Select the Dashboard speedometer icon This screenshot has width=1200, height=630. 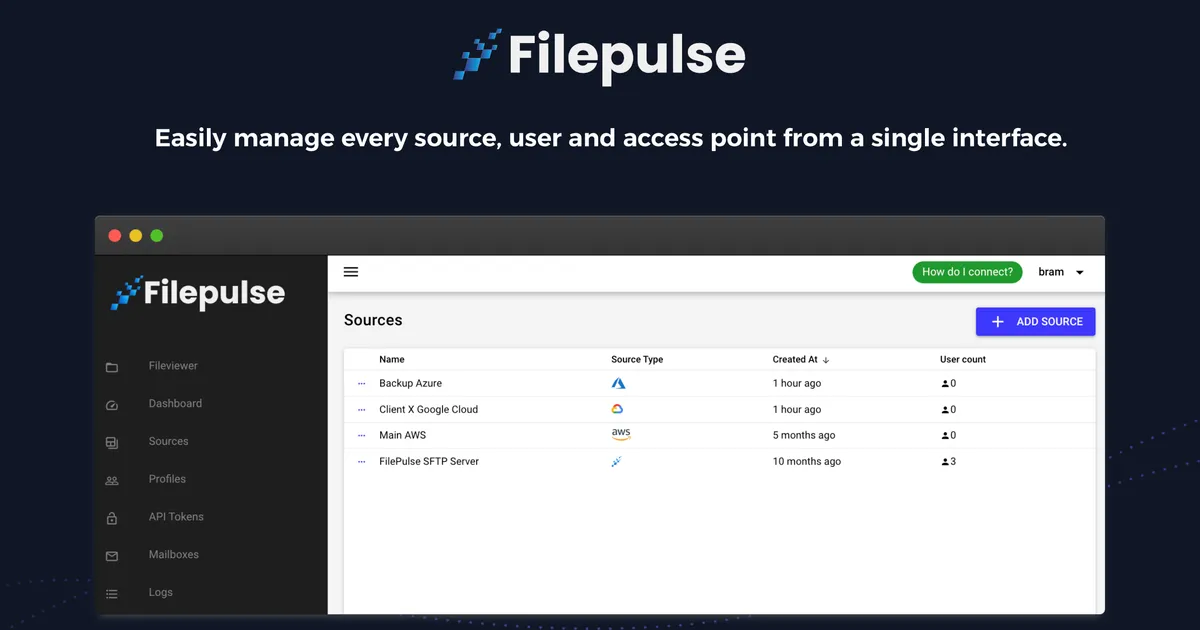(x=112, y=404)
